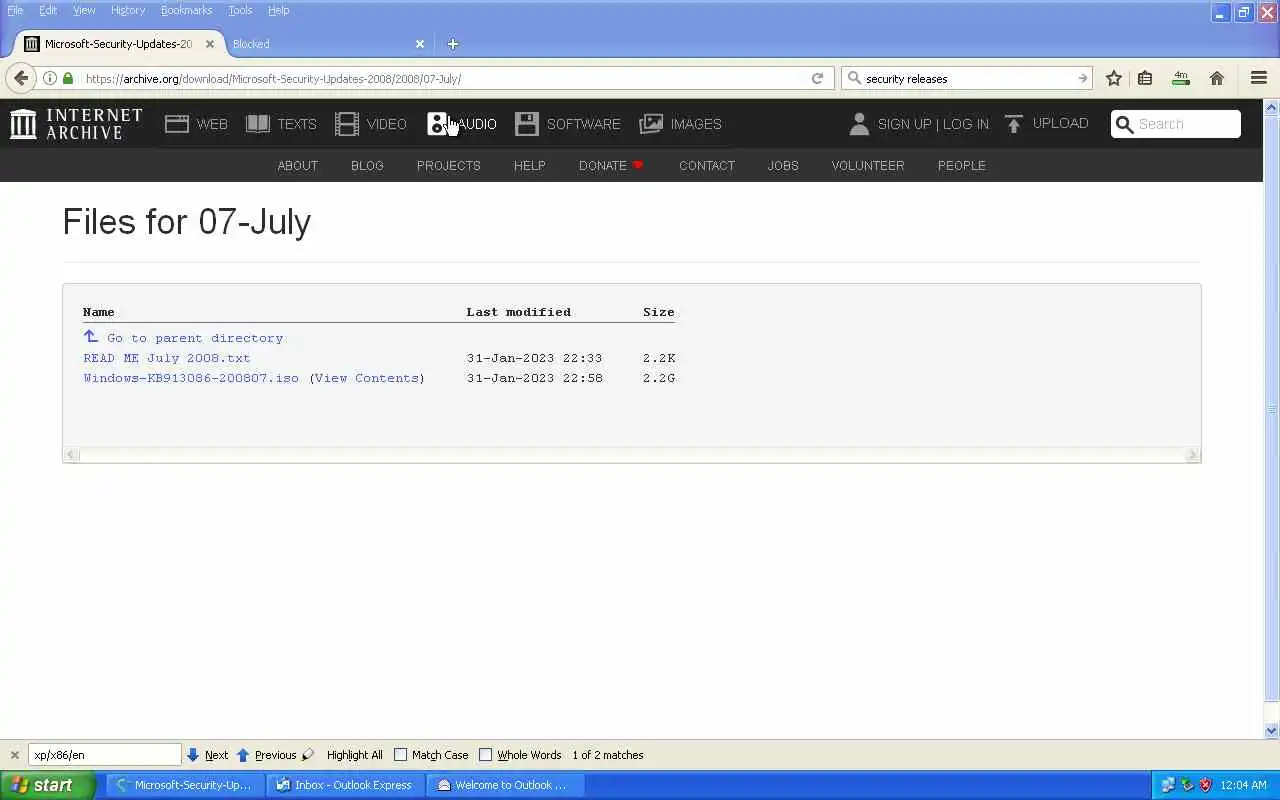This screenshot has height=800, width=1280.
Task: Switch to Welcome to Outlook taskbar item
Action: coord(507,785)
